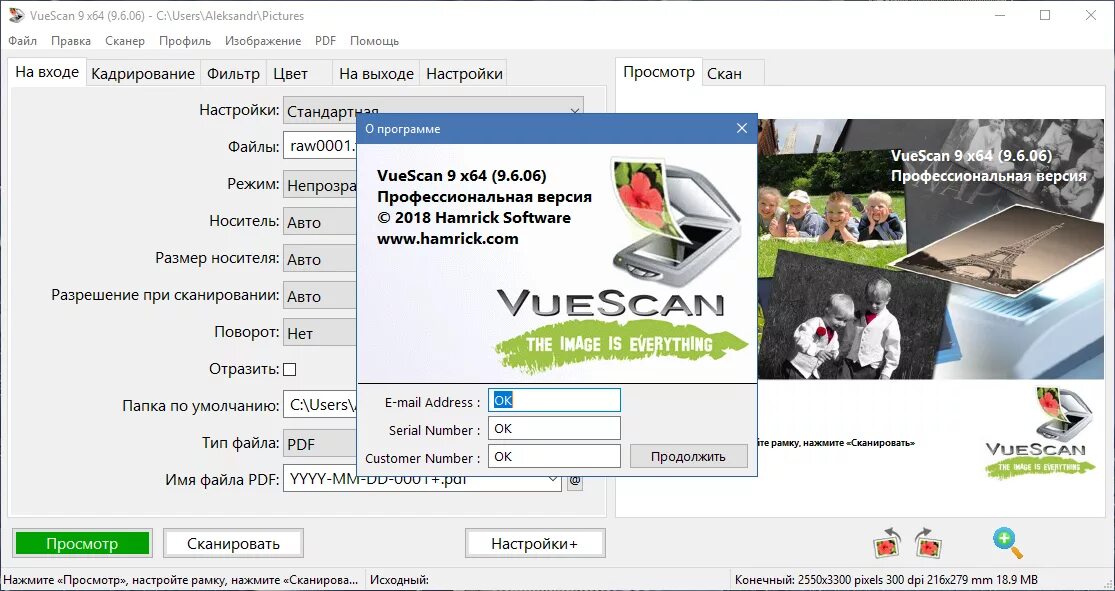Switch to the На входе tab

tap(47, 72)
